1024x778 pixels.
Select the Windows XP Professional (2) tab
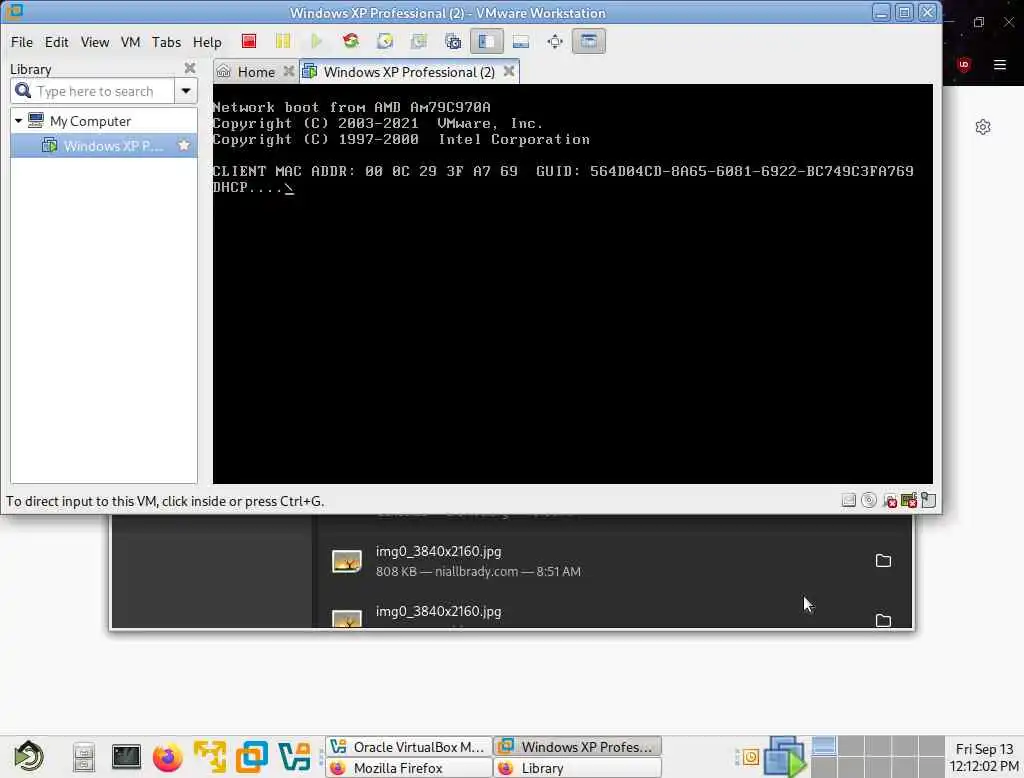click(409, 72)
